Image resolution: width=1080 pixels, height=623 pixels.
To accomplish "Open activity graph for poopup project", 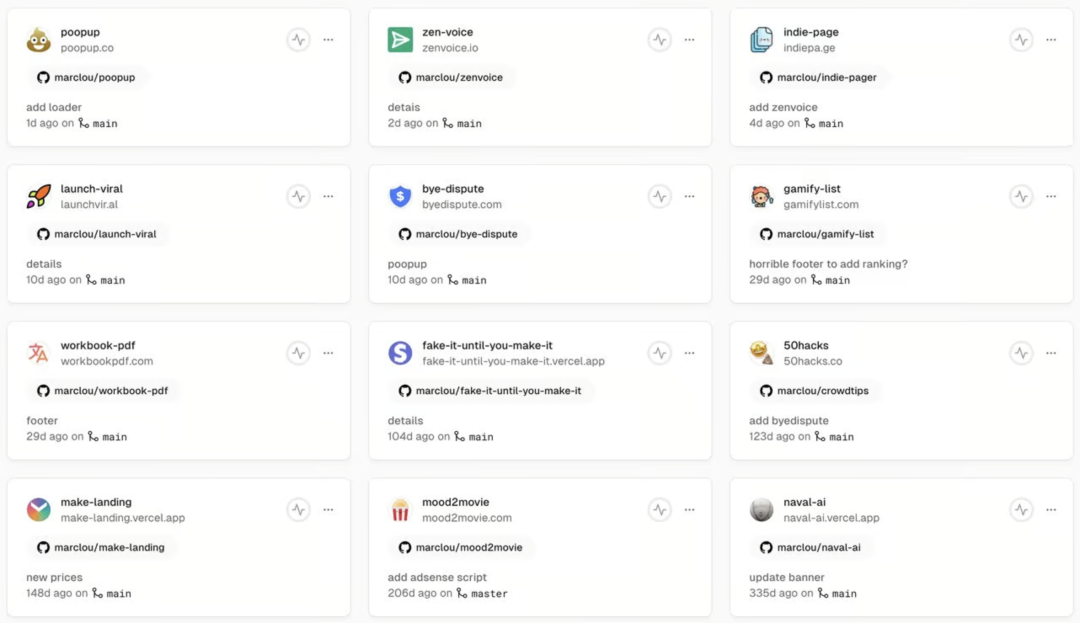I will (298, 40).
